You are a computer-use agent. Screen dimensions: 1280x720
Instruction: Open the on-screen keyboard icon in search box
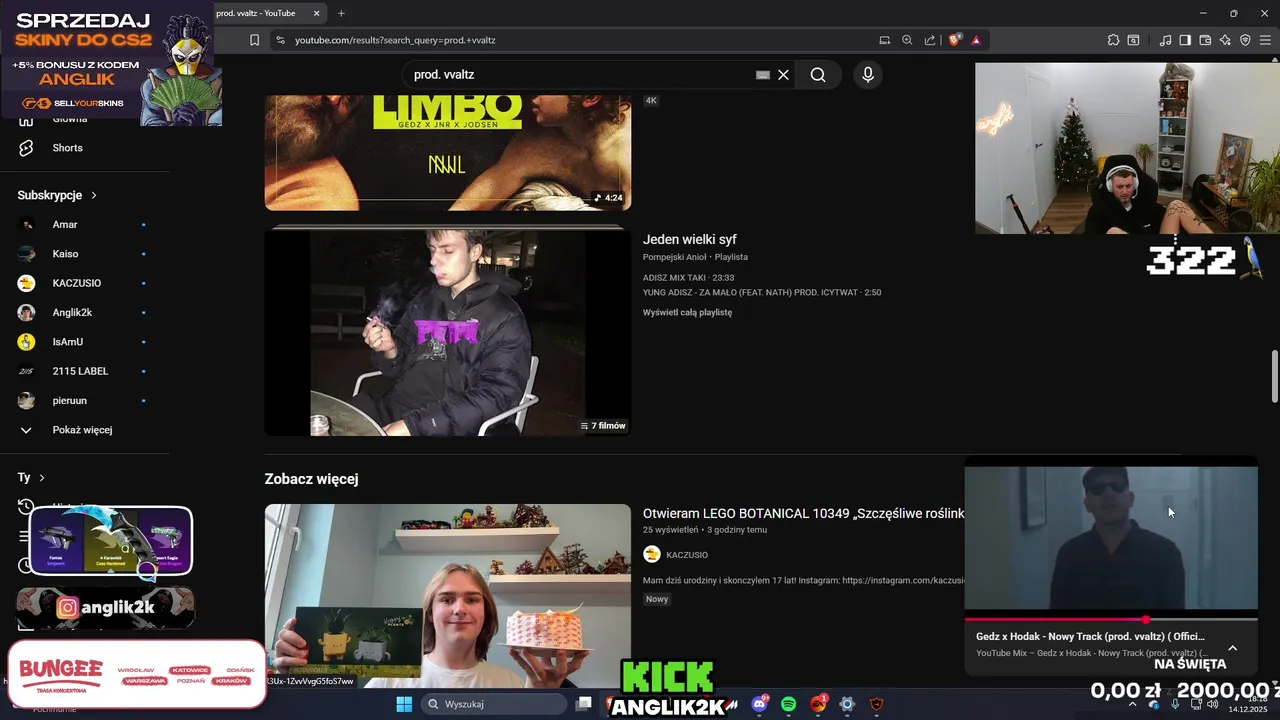click(763, 75)
